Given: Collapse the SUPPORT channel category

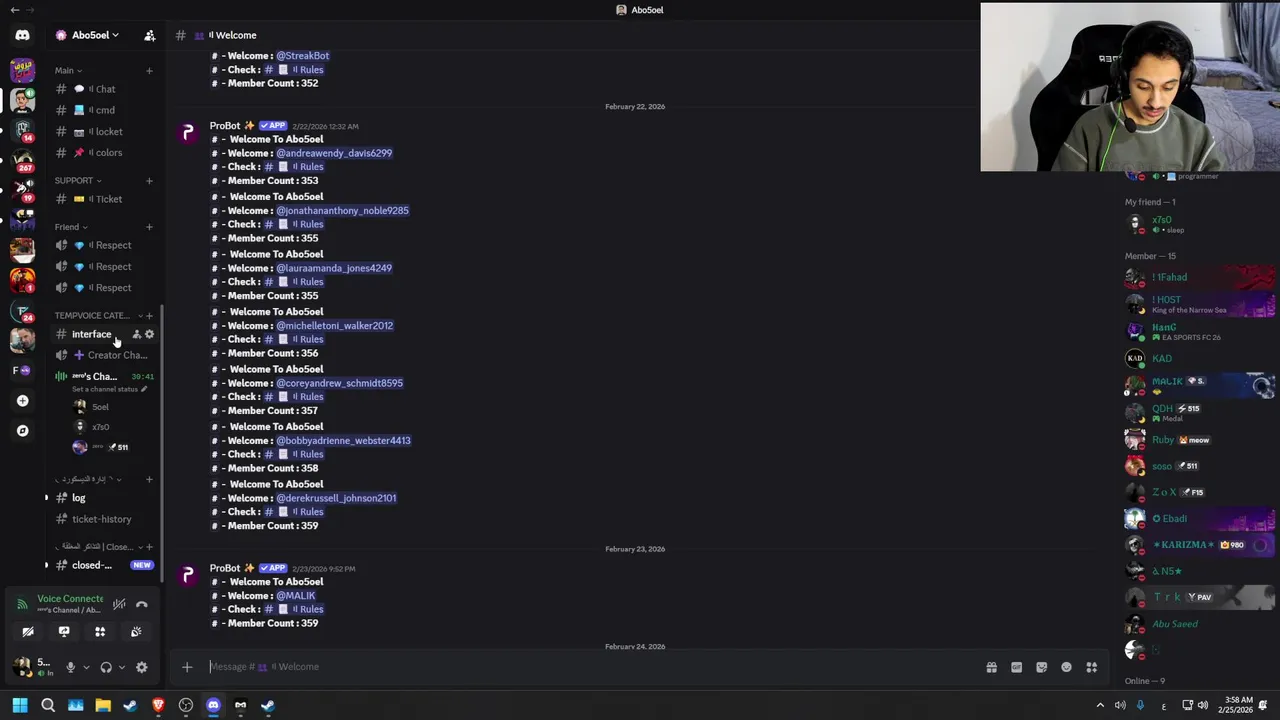Looking at the screenshot, I should click(78, 180).
